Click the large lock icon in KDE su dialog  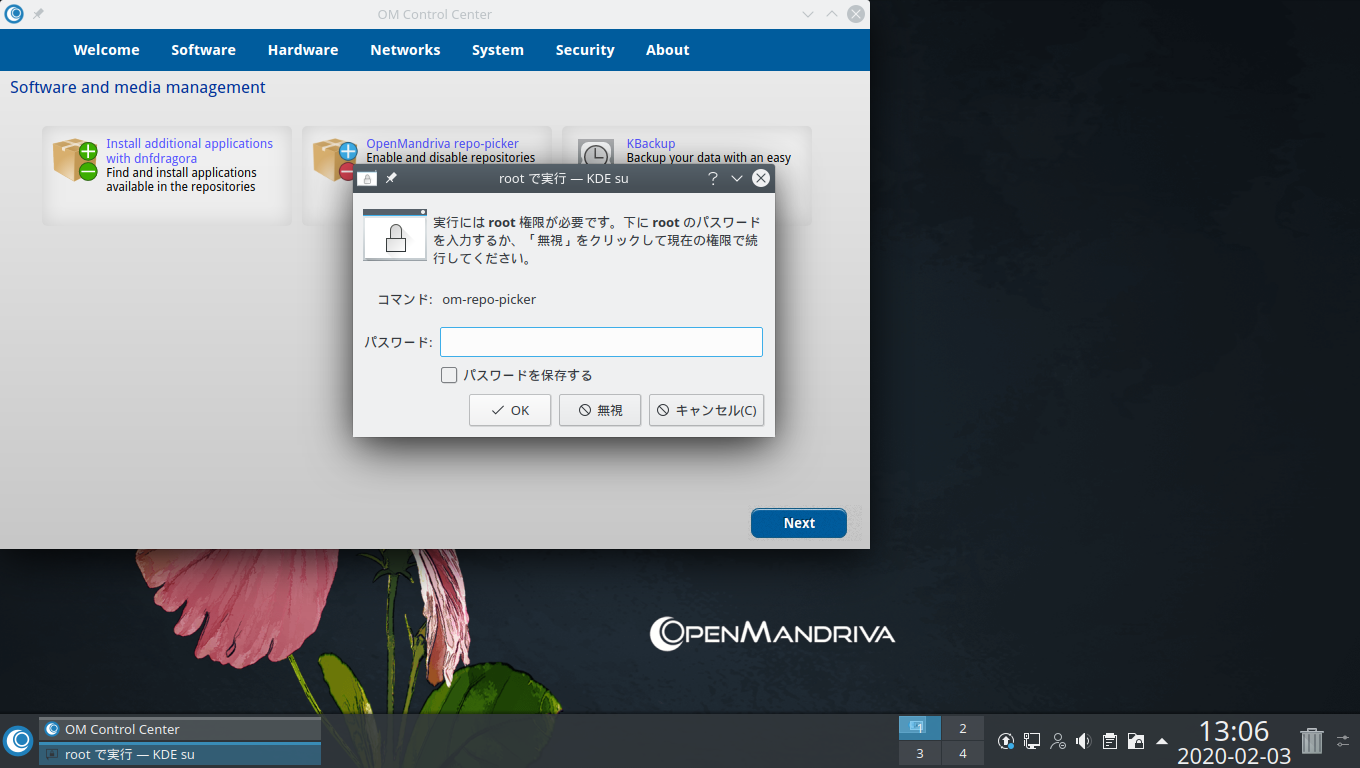pyautogui.click(x=396, y=235)
